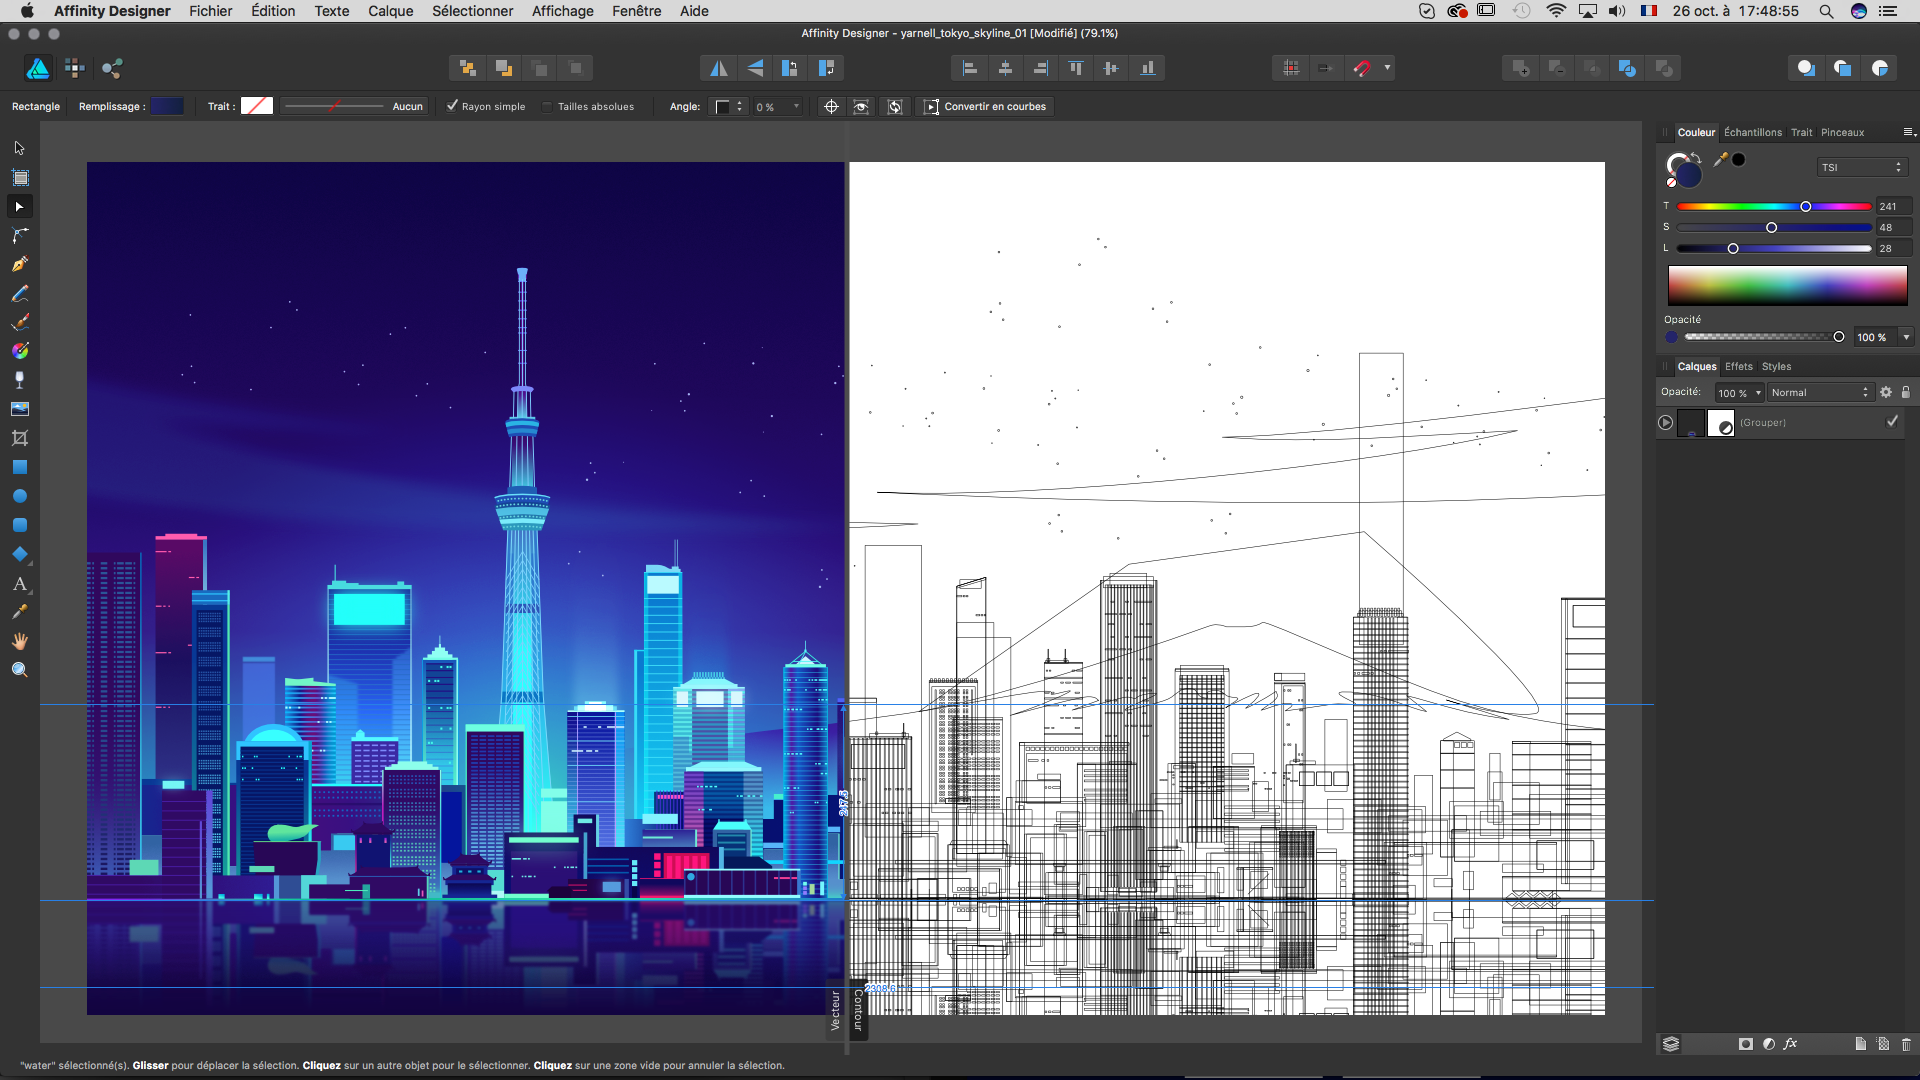Click the Remplissage fill color swatch

[167, 107]
